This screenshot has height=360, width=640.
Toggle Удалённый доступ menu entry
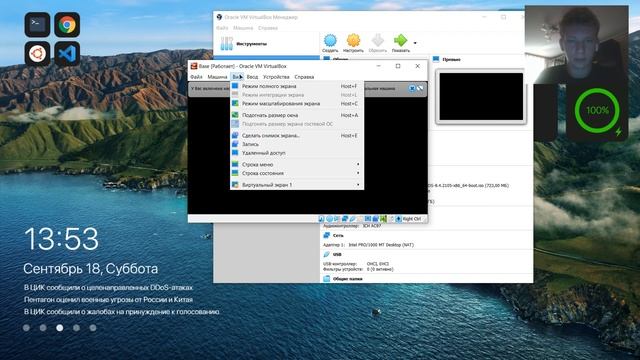(x=297, y=153)
